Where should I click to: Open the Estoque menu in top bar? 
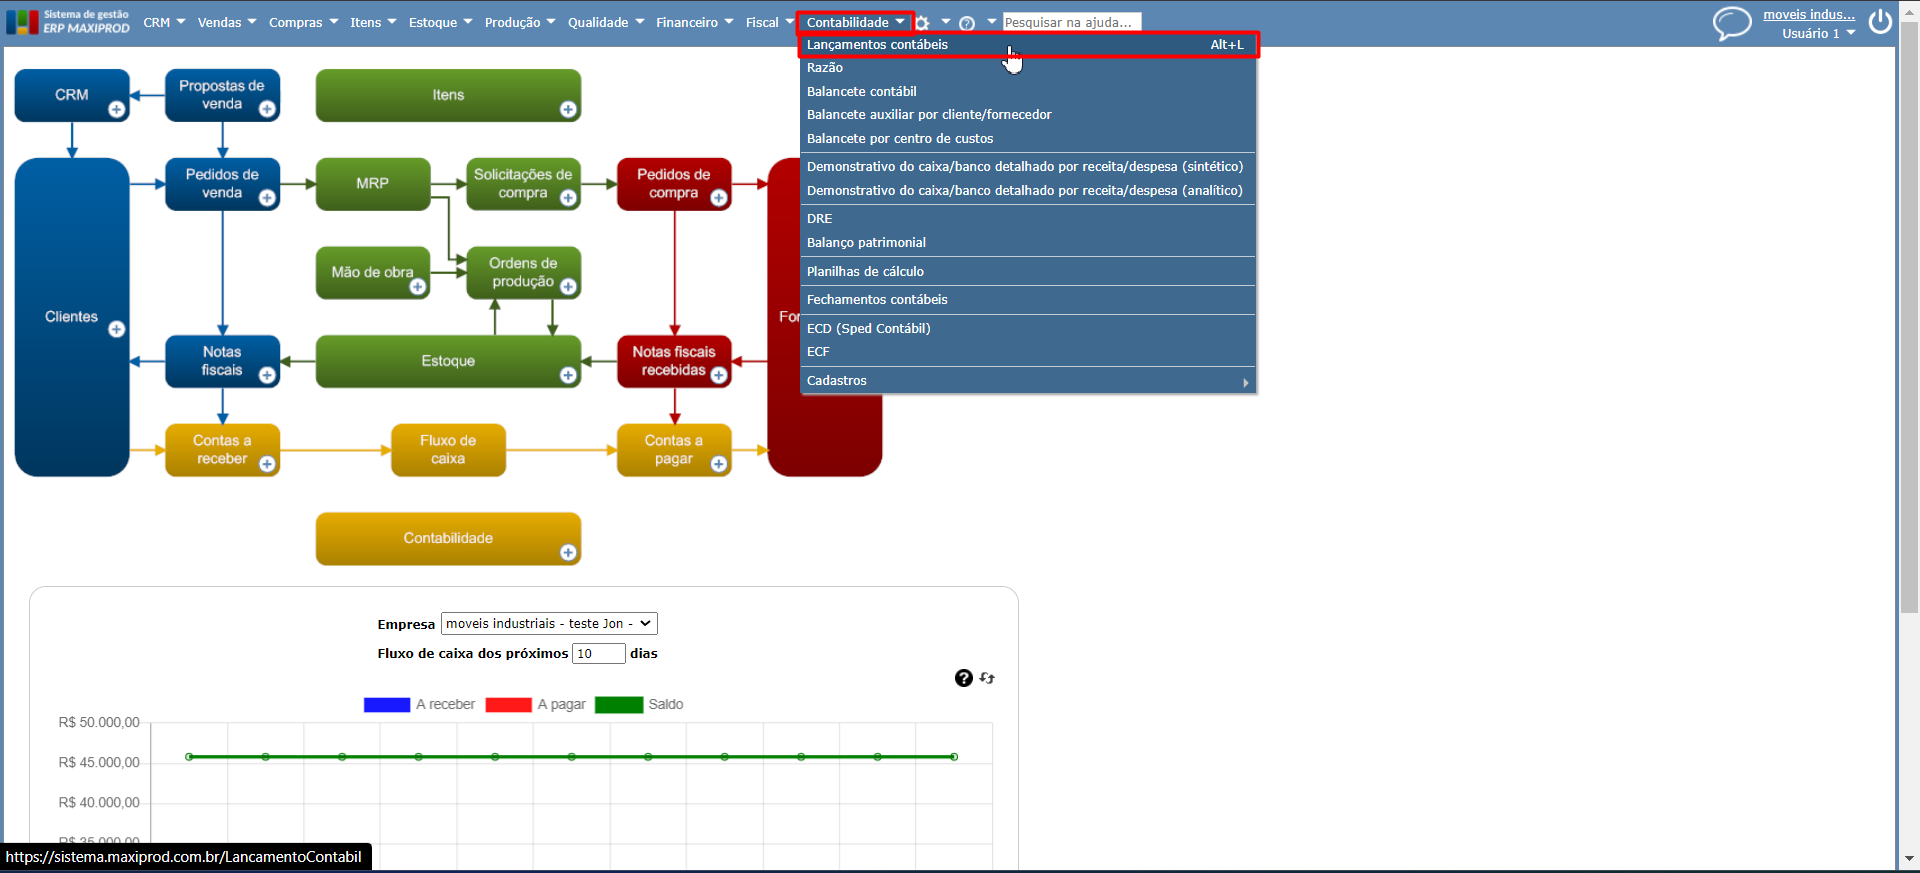[440, 22]
